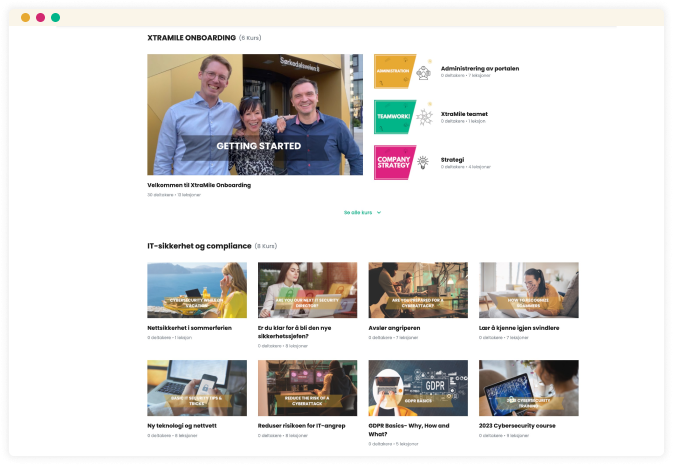This screenshot has height=465, width=673.
Task: Open 'Velkommen til XtraMile Onboarding' course title
Action: point(199,185)
